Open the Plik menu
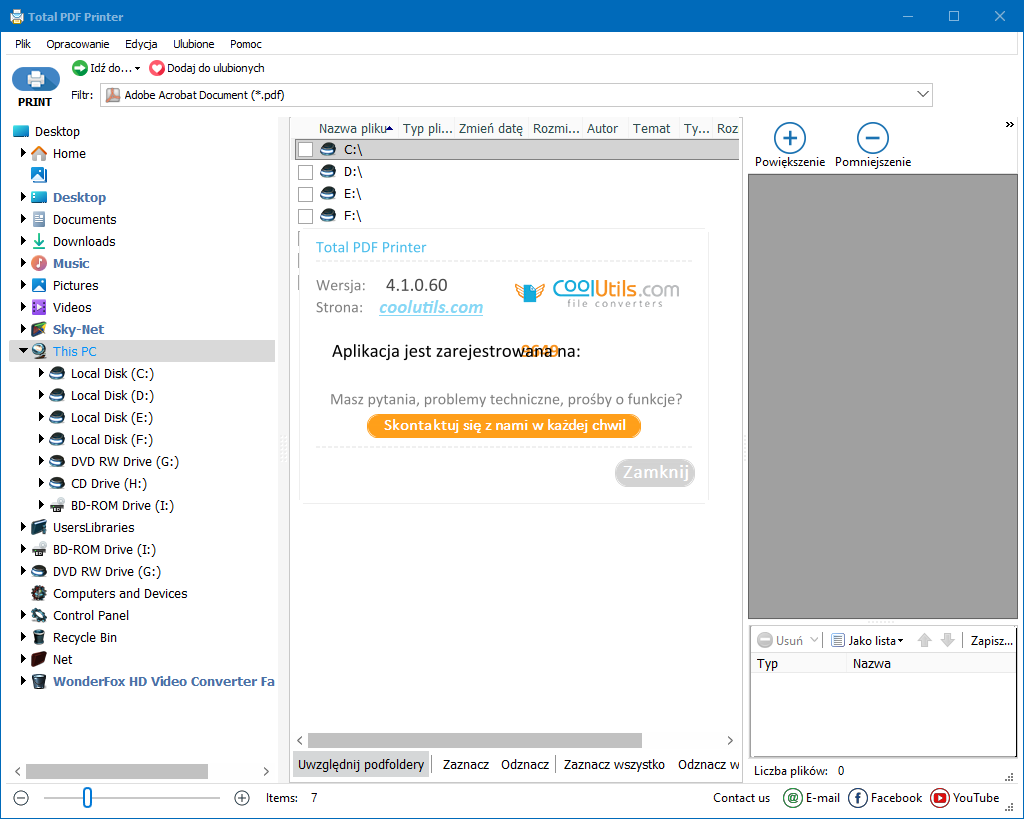Screen dimensions: 1024x819 (23, 44)
